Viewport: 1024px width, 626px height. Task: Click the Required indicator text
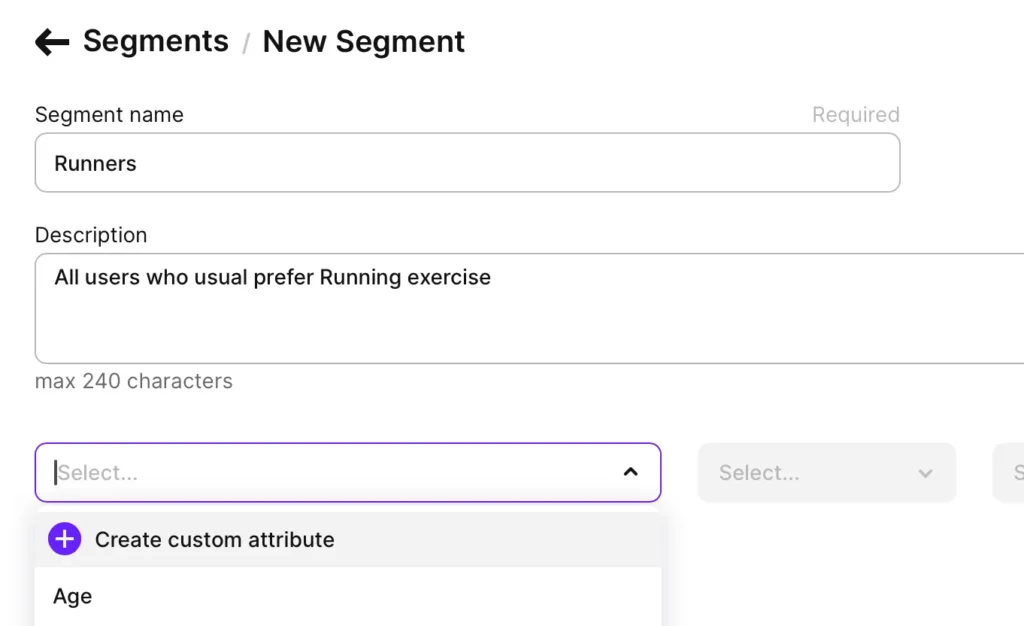pyautogui.click(x=855, y=115)
